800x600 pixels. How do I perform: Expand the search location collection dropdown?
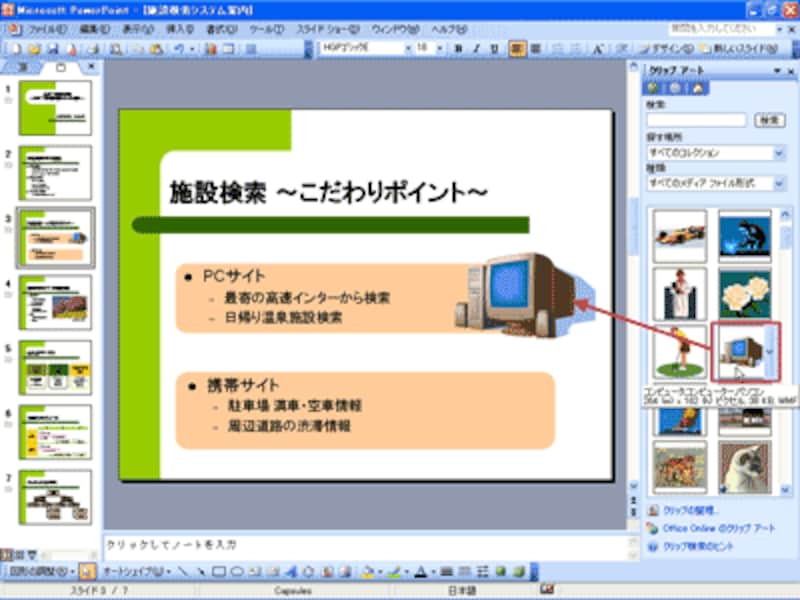pyautogui.click(x=779, y=153)
